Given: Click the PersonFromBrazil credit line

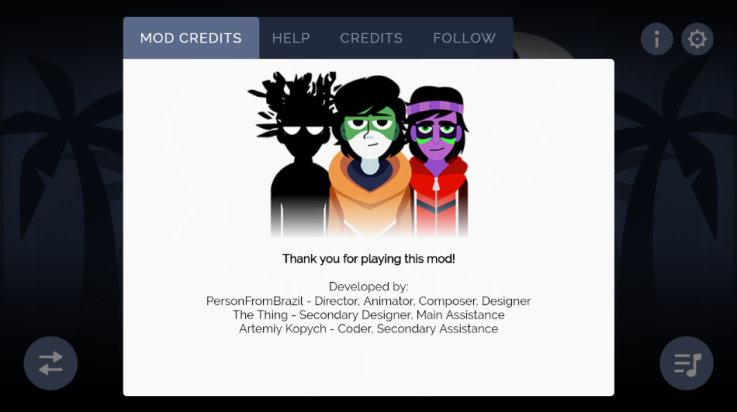Looking at the screenshot, I should click(368, 301).
